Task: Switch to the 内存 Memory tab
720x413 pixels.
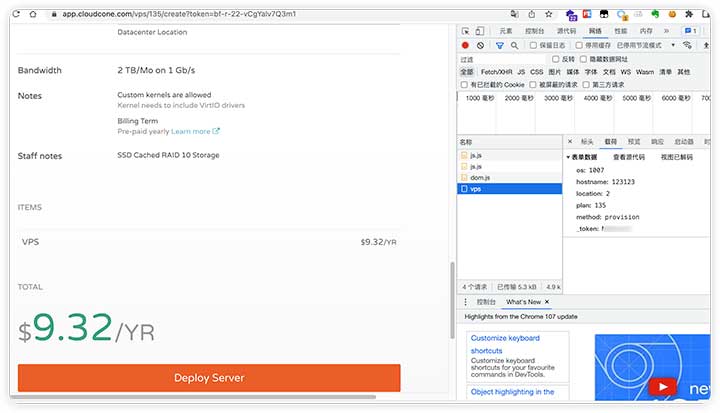Action: pyautogui.click(x=646, y=31)
